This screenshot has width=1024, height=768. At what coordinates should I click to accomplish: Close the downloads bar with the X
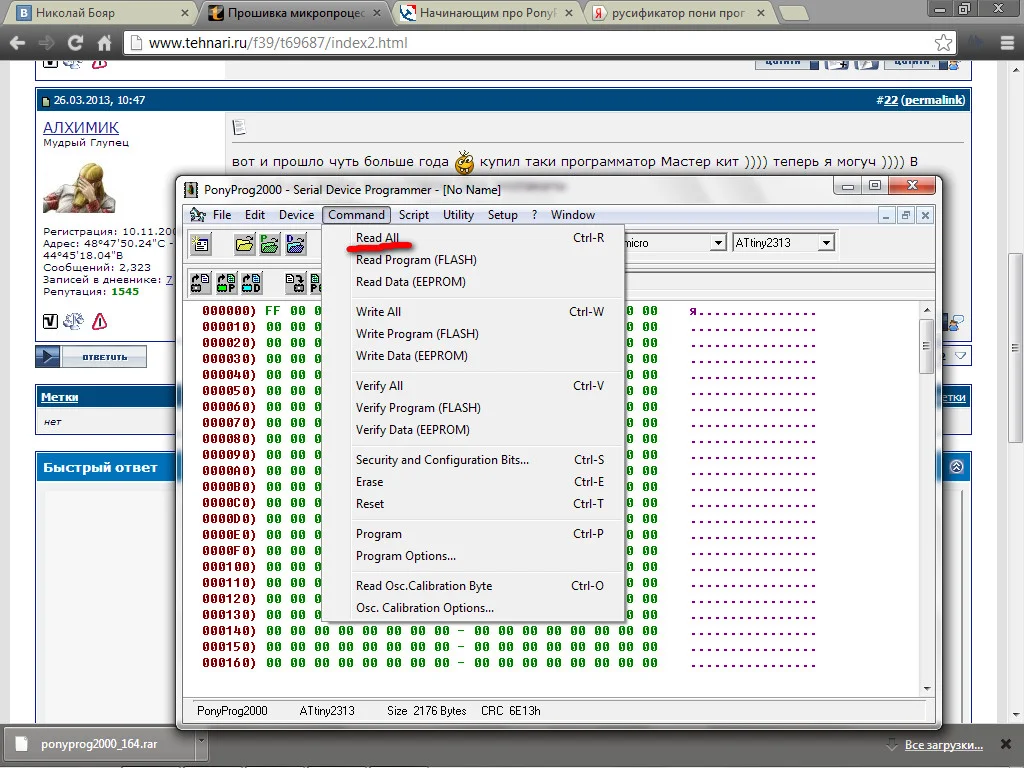(x=1006, y=744)
